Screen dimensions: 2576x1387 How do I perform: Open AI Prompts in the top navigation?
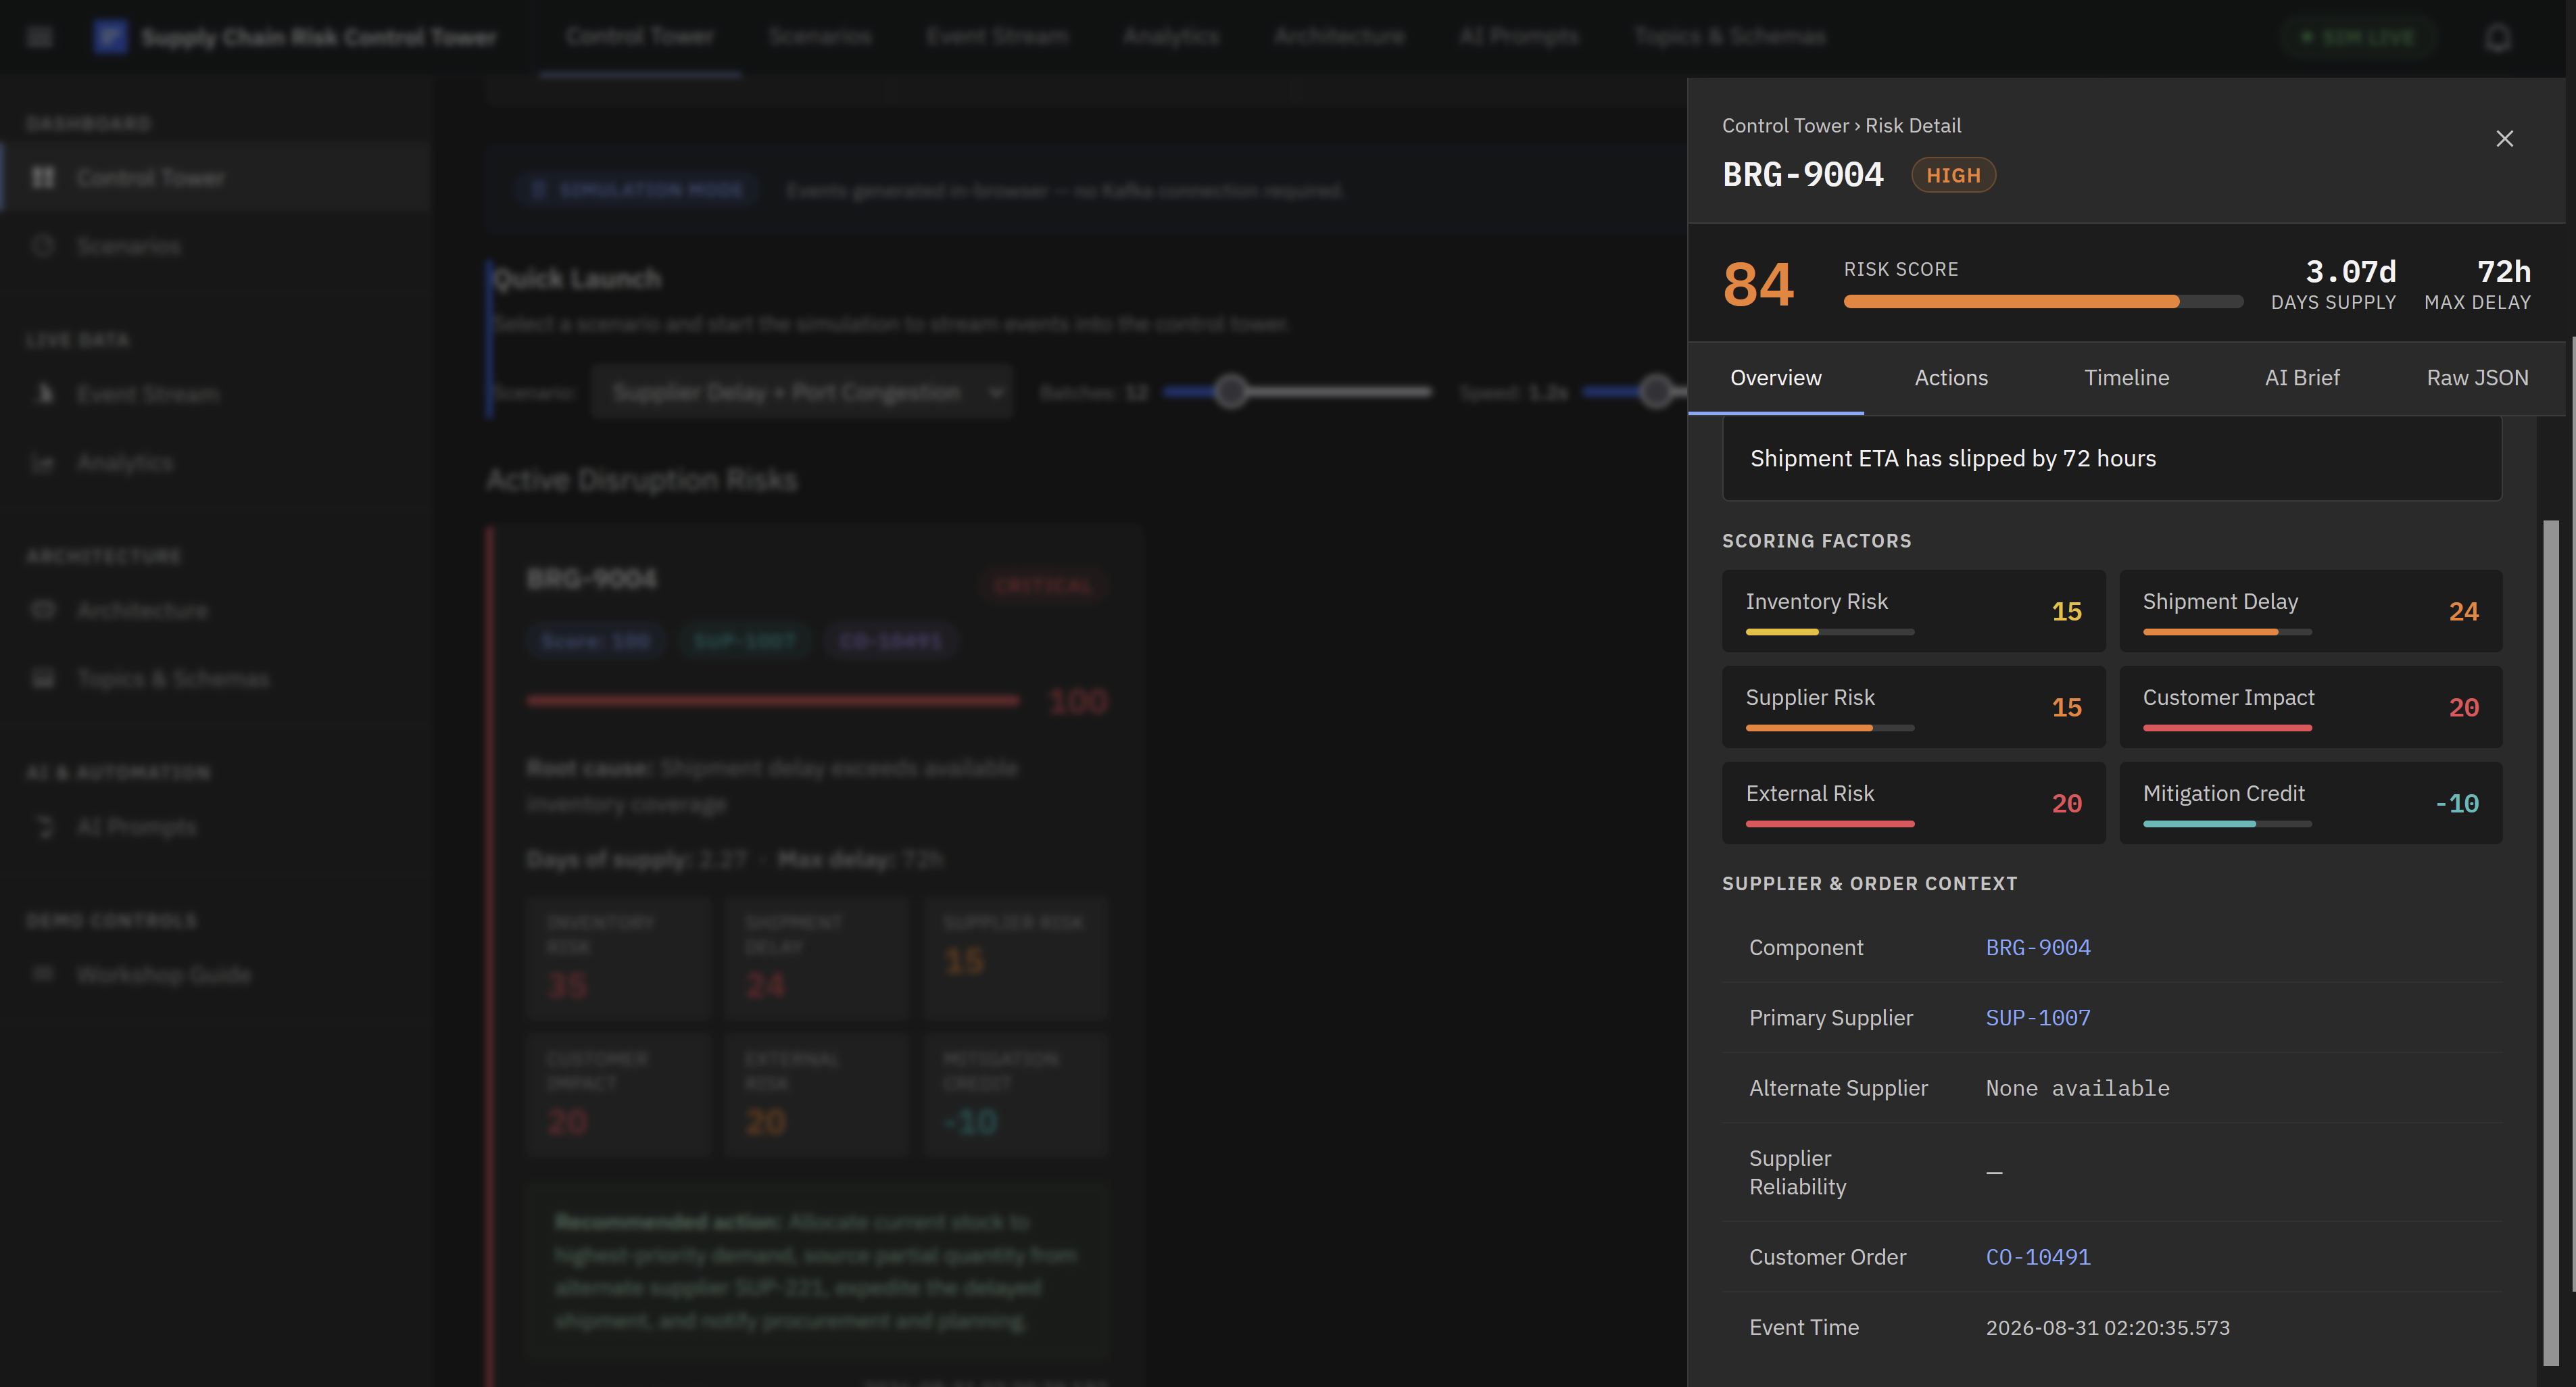coord(1519,37)
